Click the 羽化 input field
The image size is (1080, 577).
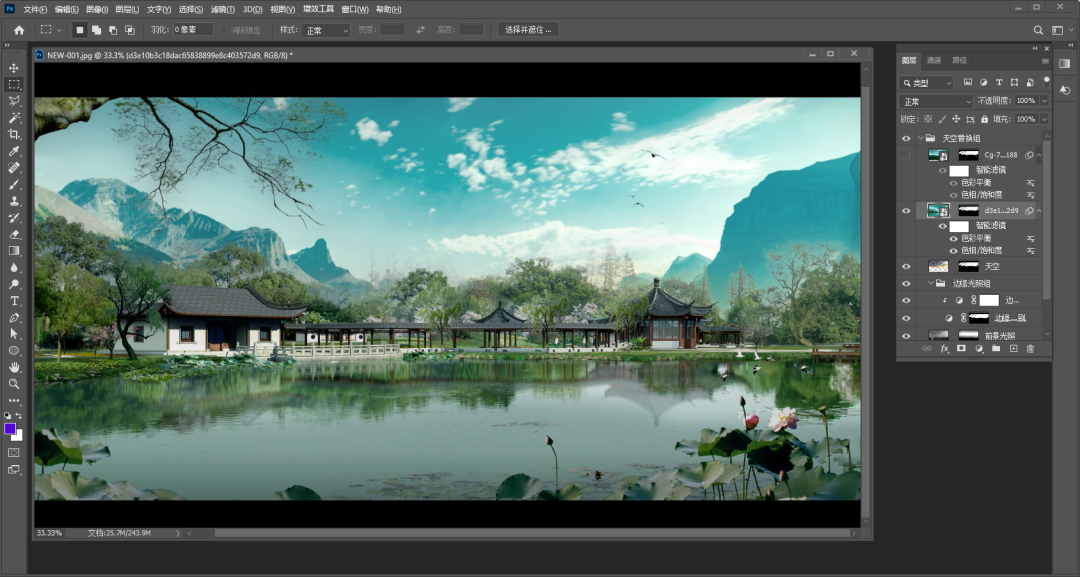point(192,30)
